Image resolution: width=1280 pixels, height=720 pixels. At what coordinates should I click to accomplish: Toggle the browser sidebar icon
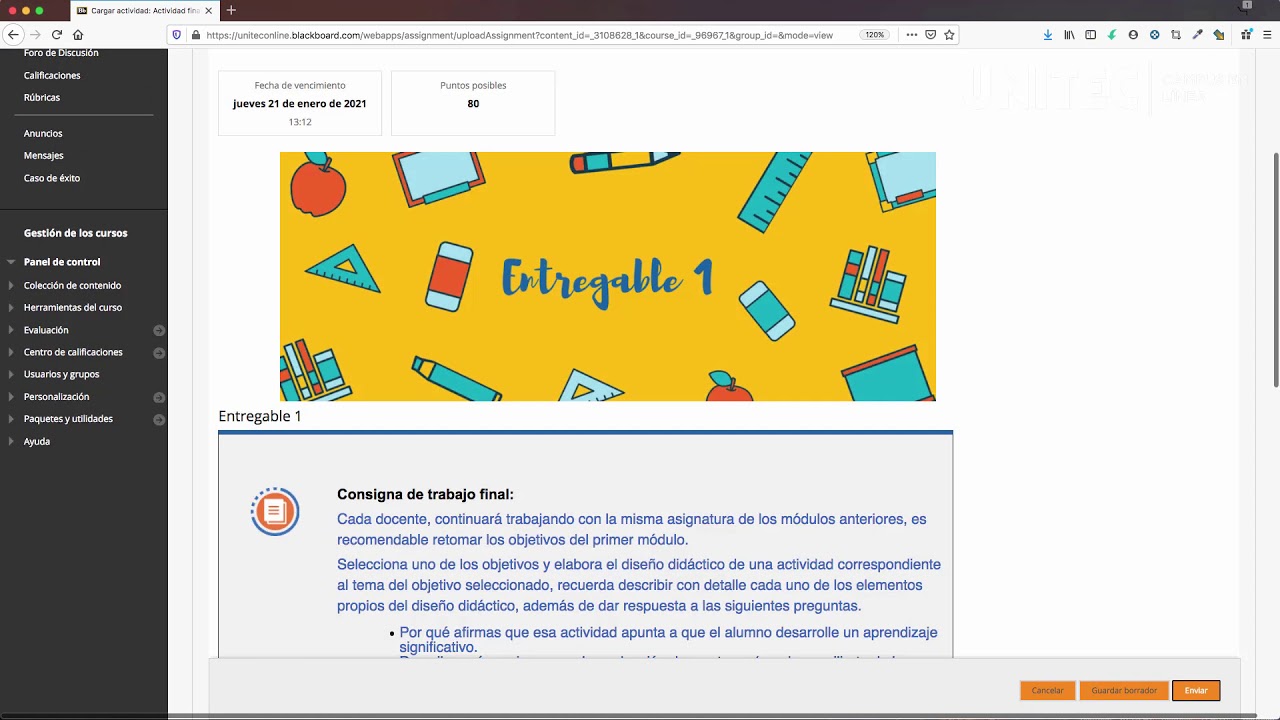[1090, 34]
